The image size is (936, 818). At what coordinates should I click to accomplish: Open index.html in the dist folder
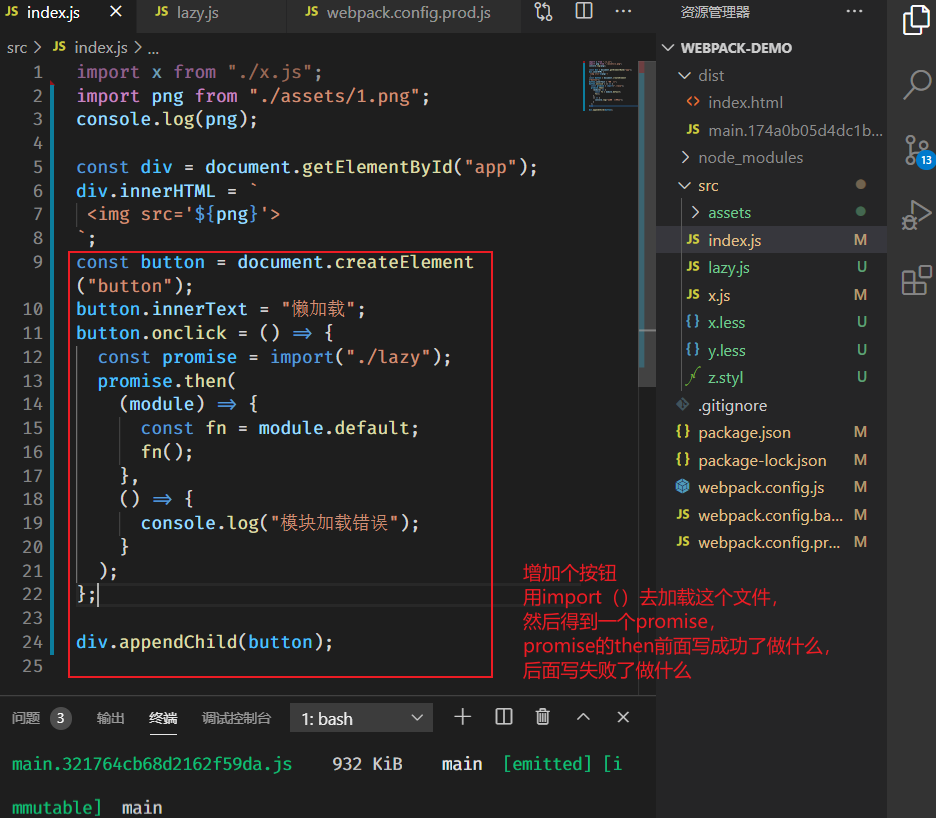click(x=771, y=103)
